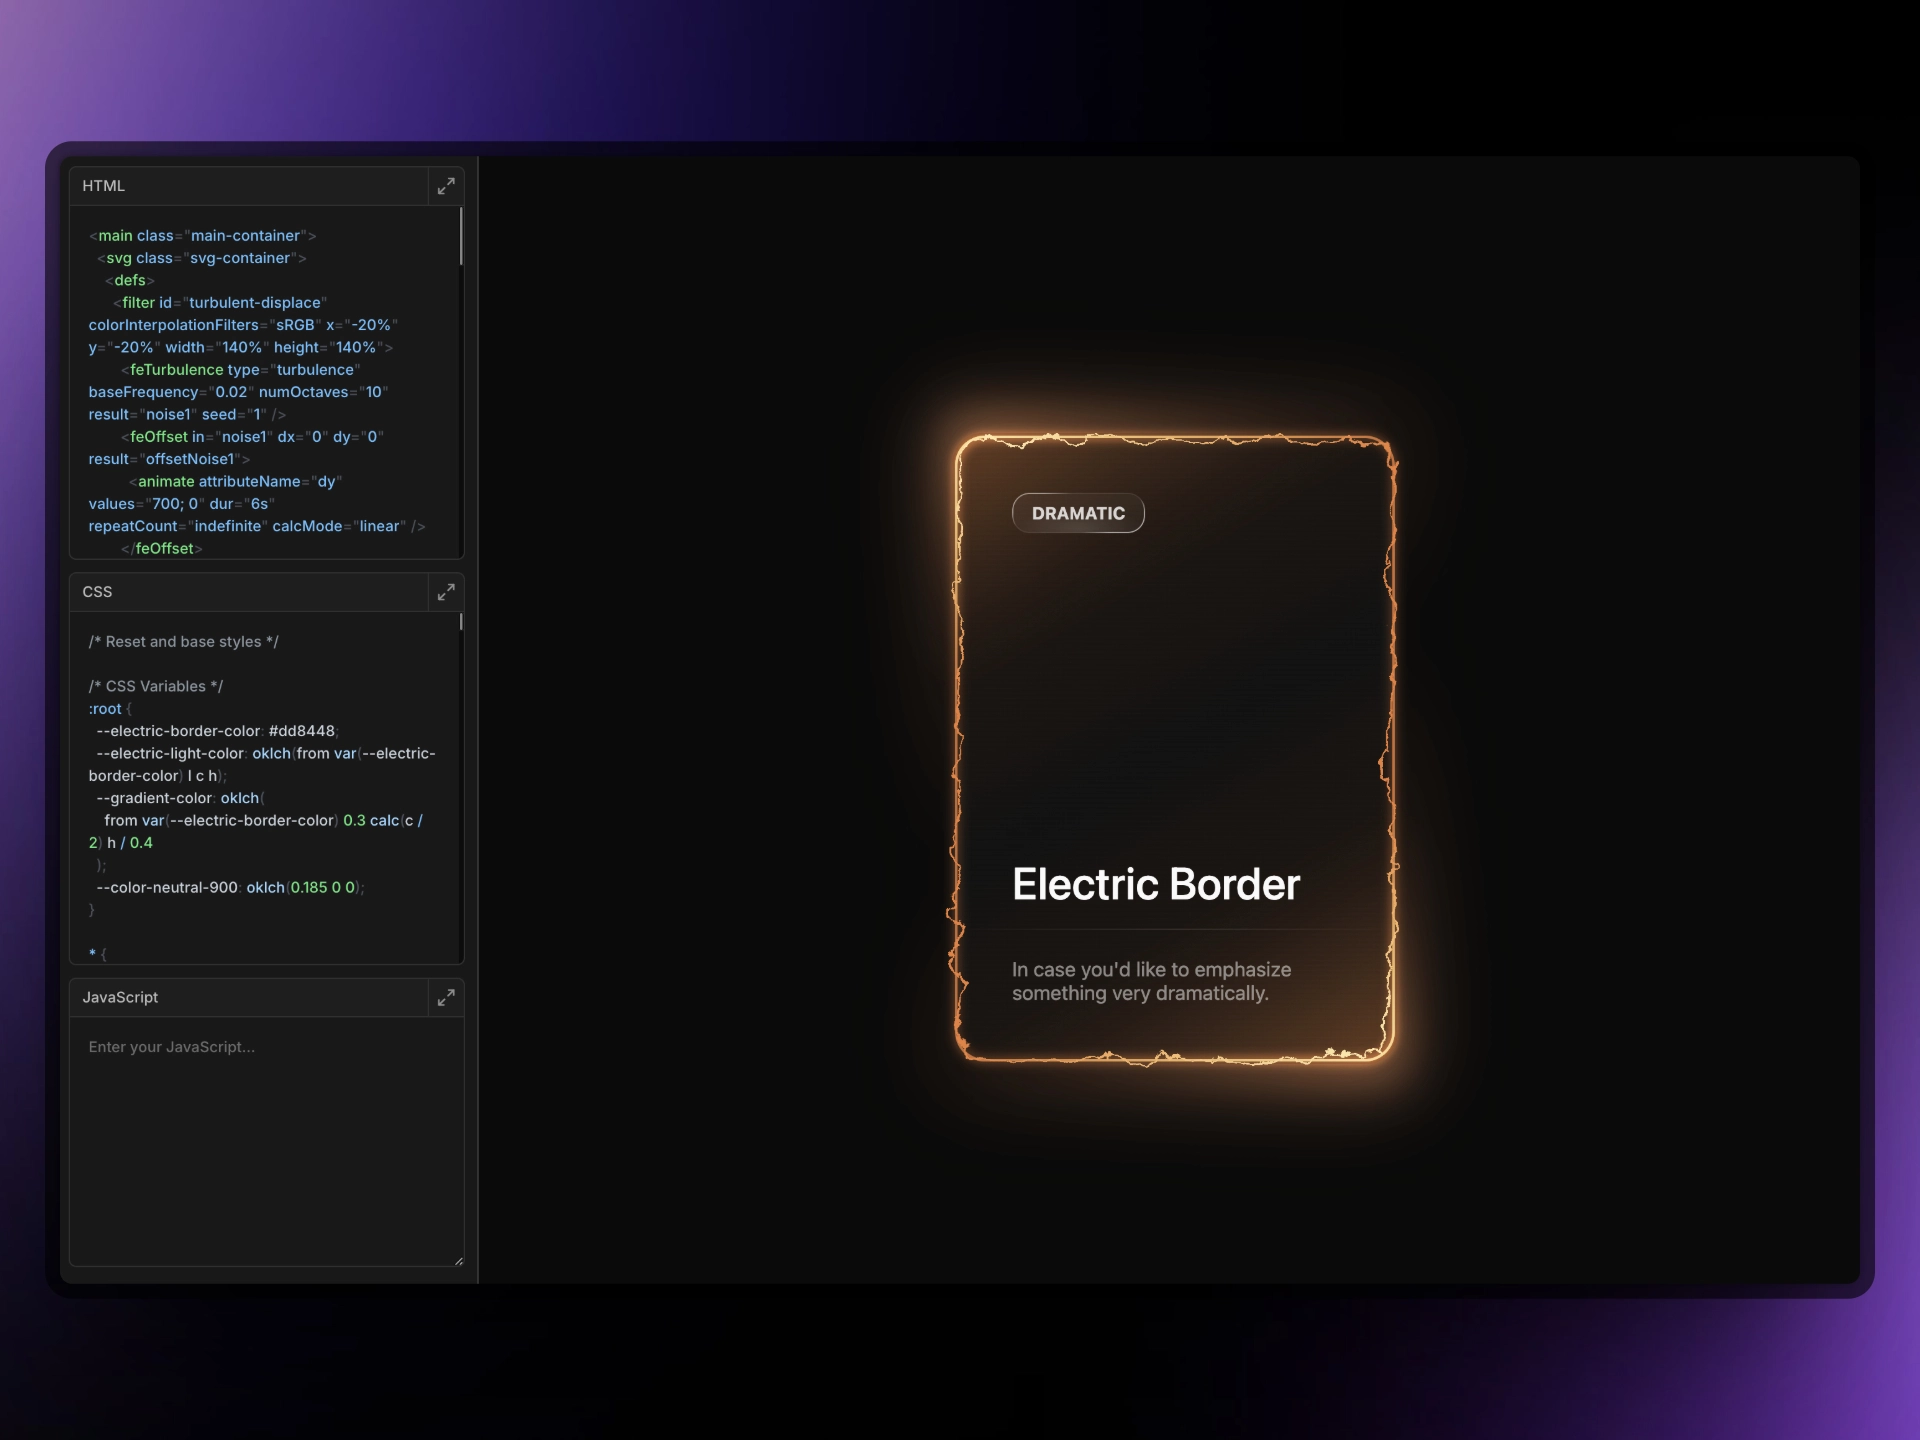
Task: Click the CSS panel title
Action: 97,592
